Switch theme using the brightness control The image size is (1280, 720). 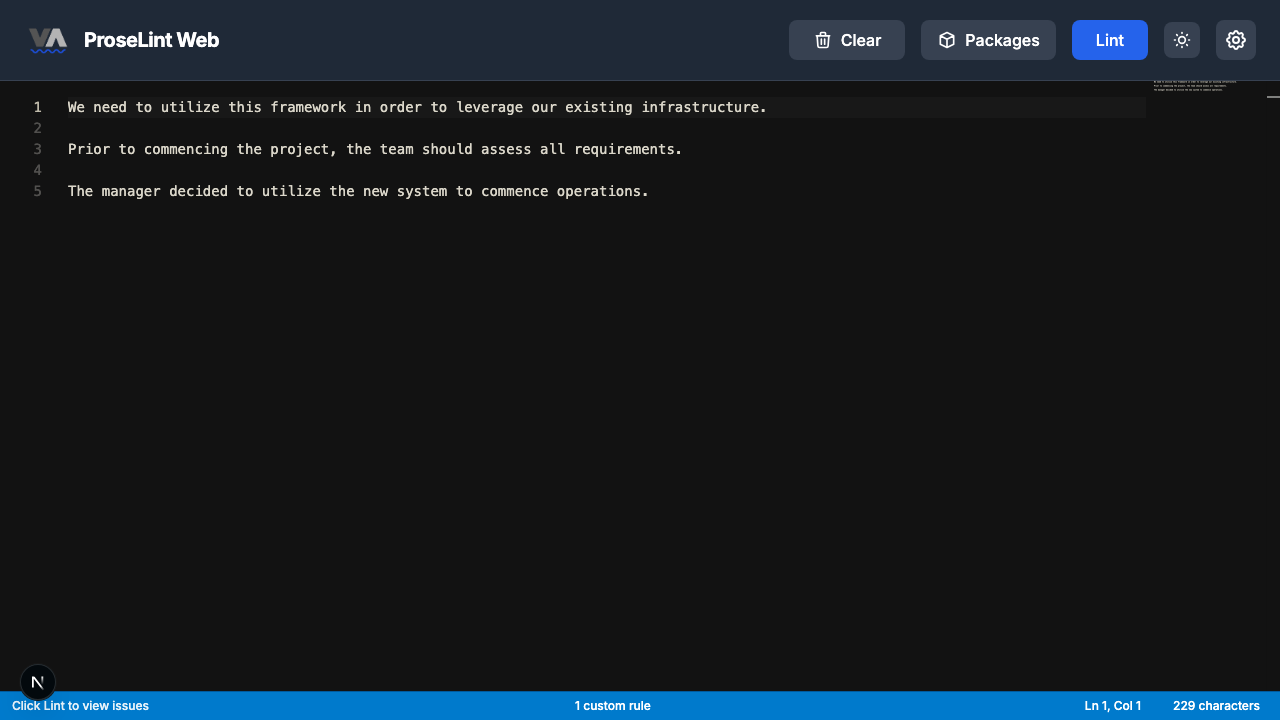pos(1181,40)
